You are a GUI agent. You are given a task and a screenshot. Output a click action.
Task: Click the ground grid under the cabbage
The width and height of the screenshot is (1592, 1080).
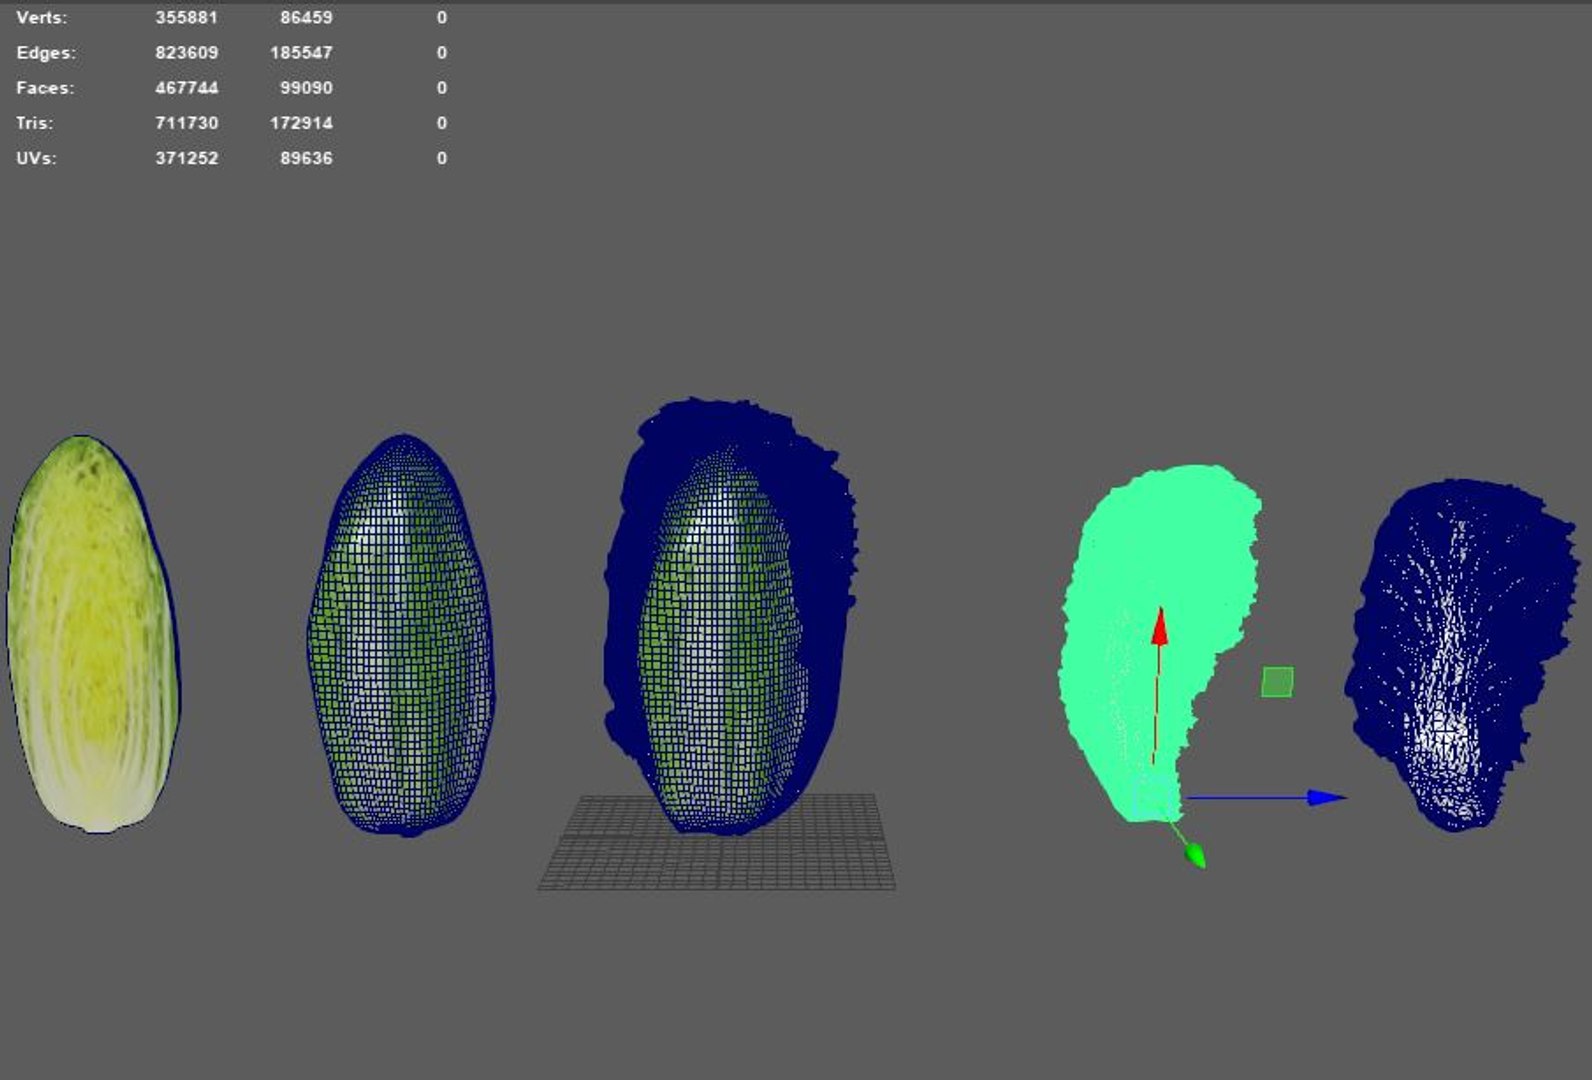[717, 841]
